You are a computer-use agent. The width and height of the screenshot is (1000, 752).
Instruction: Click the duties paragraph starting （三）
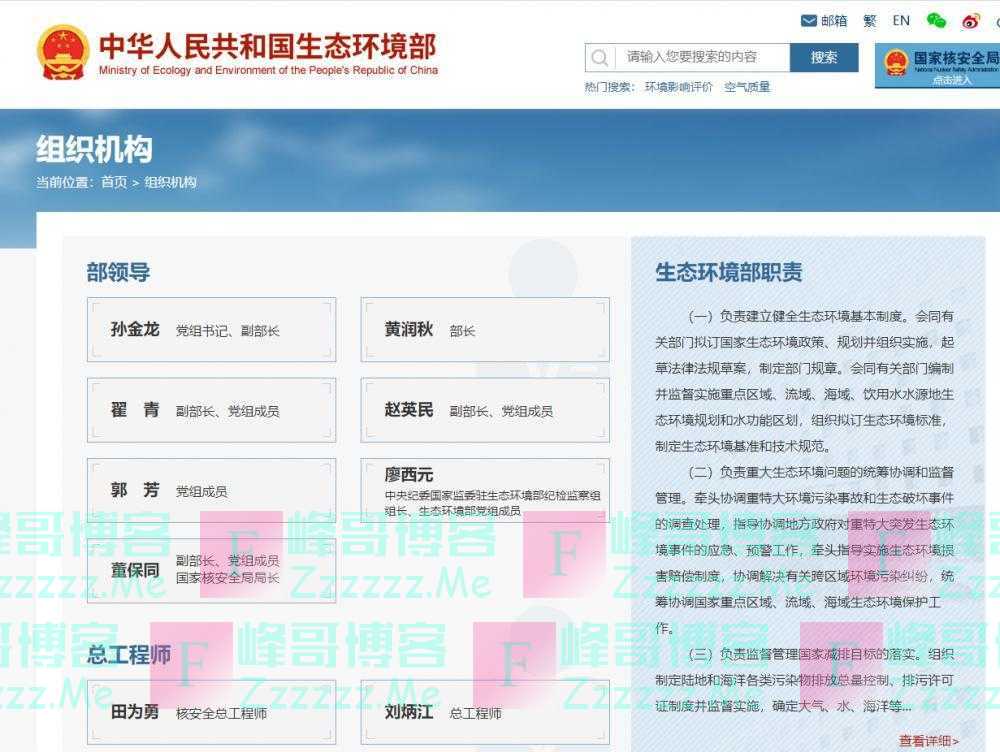point(804,680)
